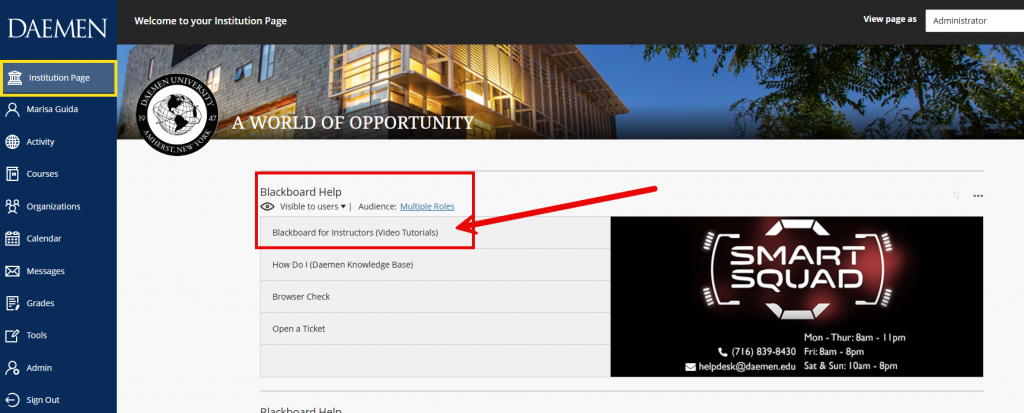Click the A World of Opportunity heading
1024x413 pixels.
pyautogui.click(x=353, y=123)
